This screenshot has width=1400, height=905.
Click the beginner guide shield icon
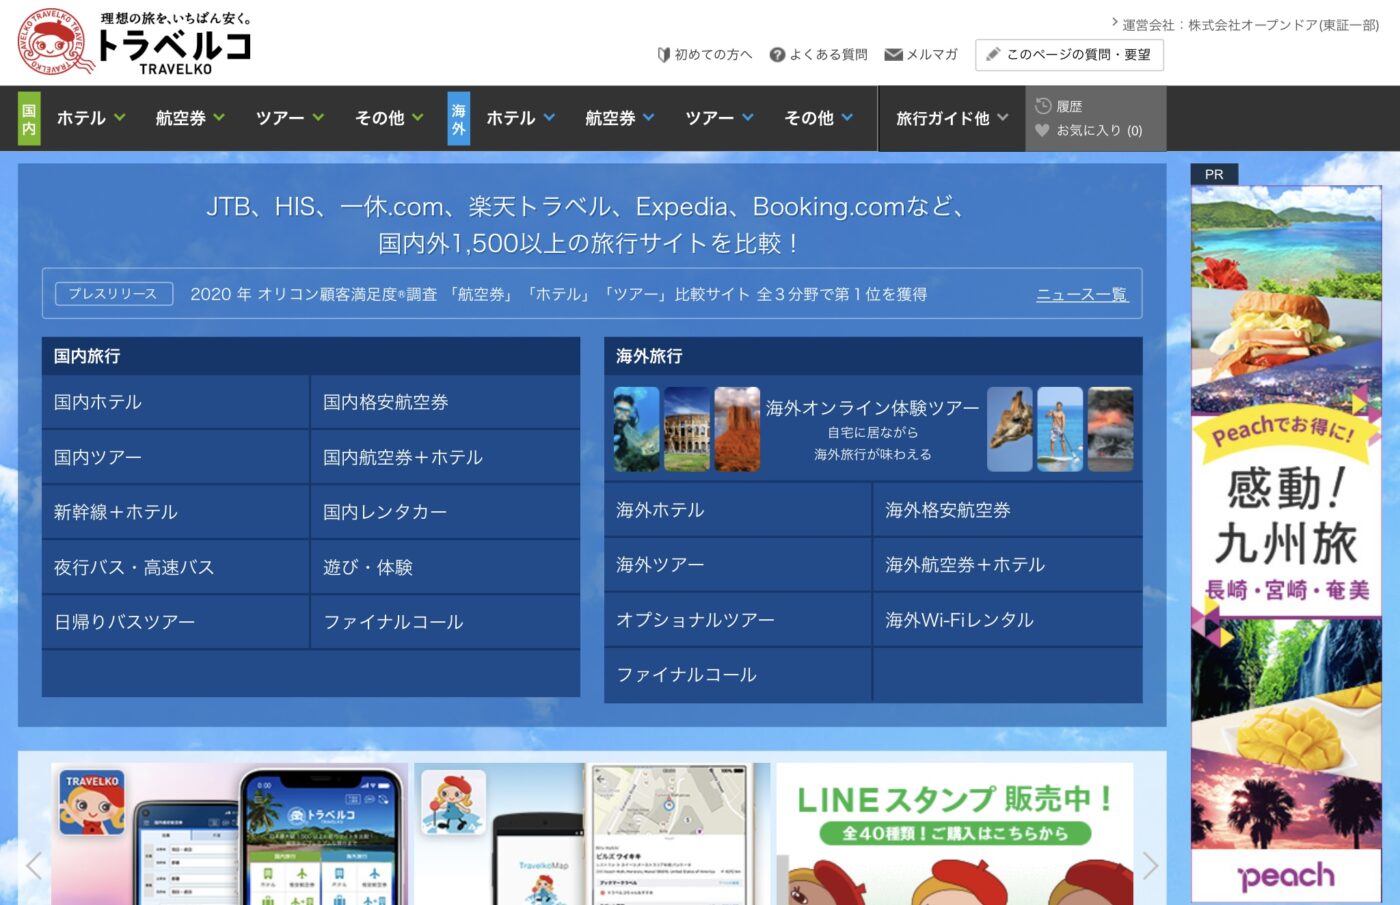click(x=663, y=55)
